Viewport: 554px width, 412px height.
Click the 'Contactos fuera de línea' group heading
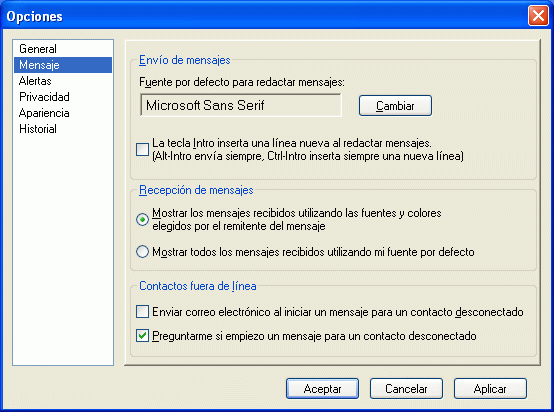(198, 286)
